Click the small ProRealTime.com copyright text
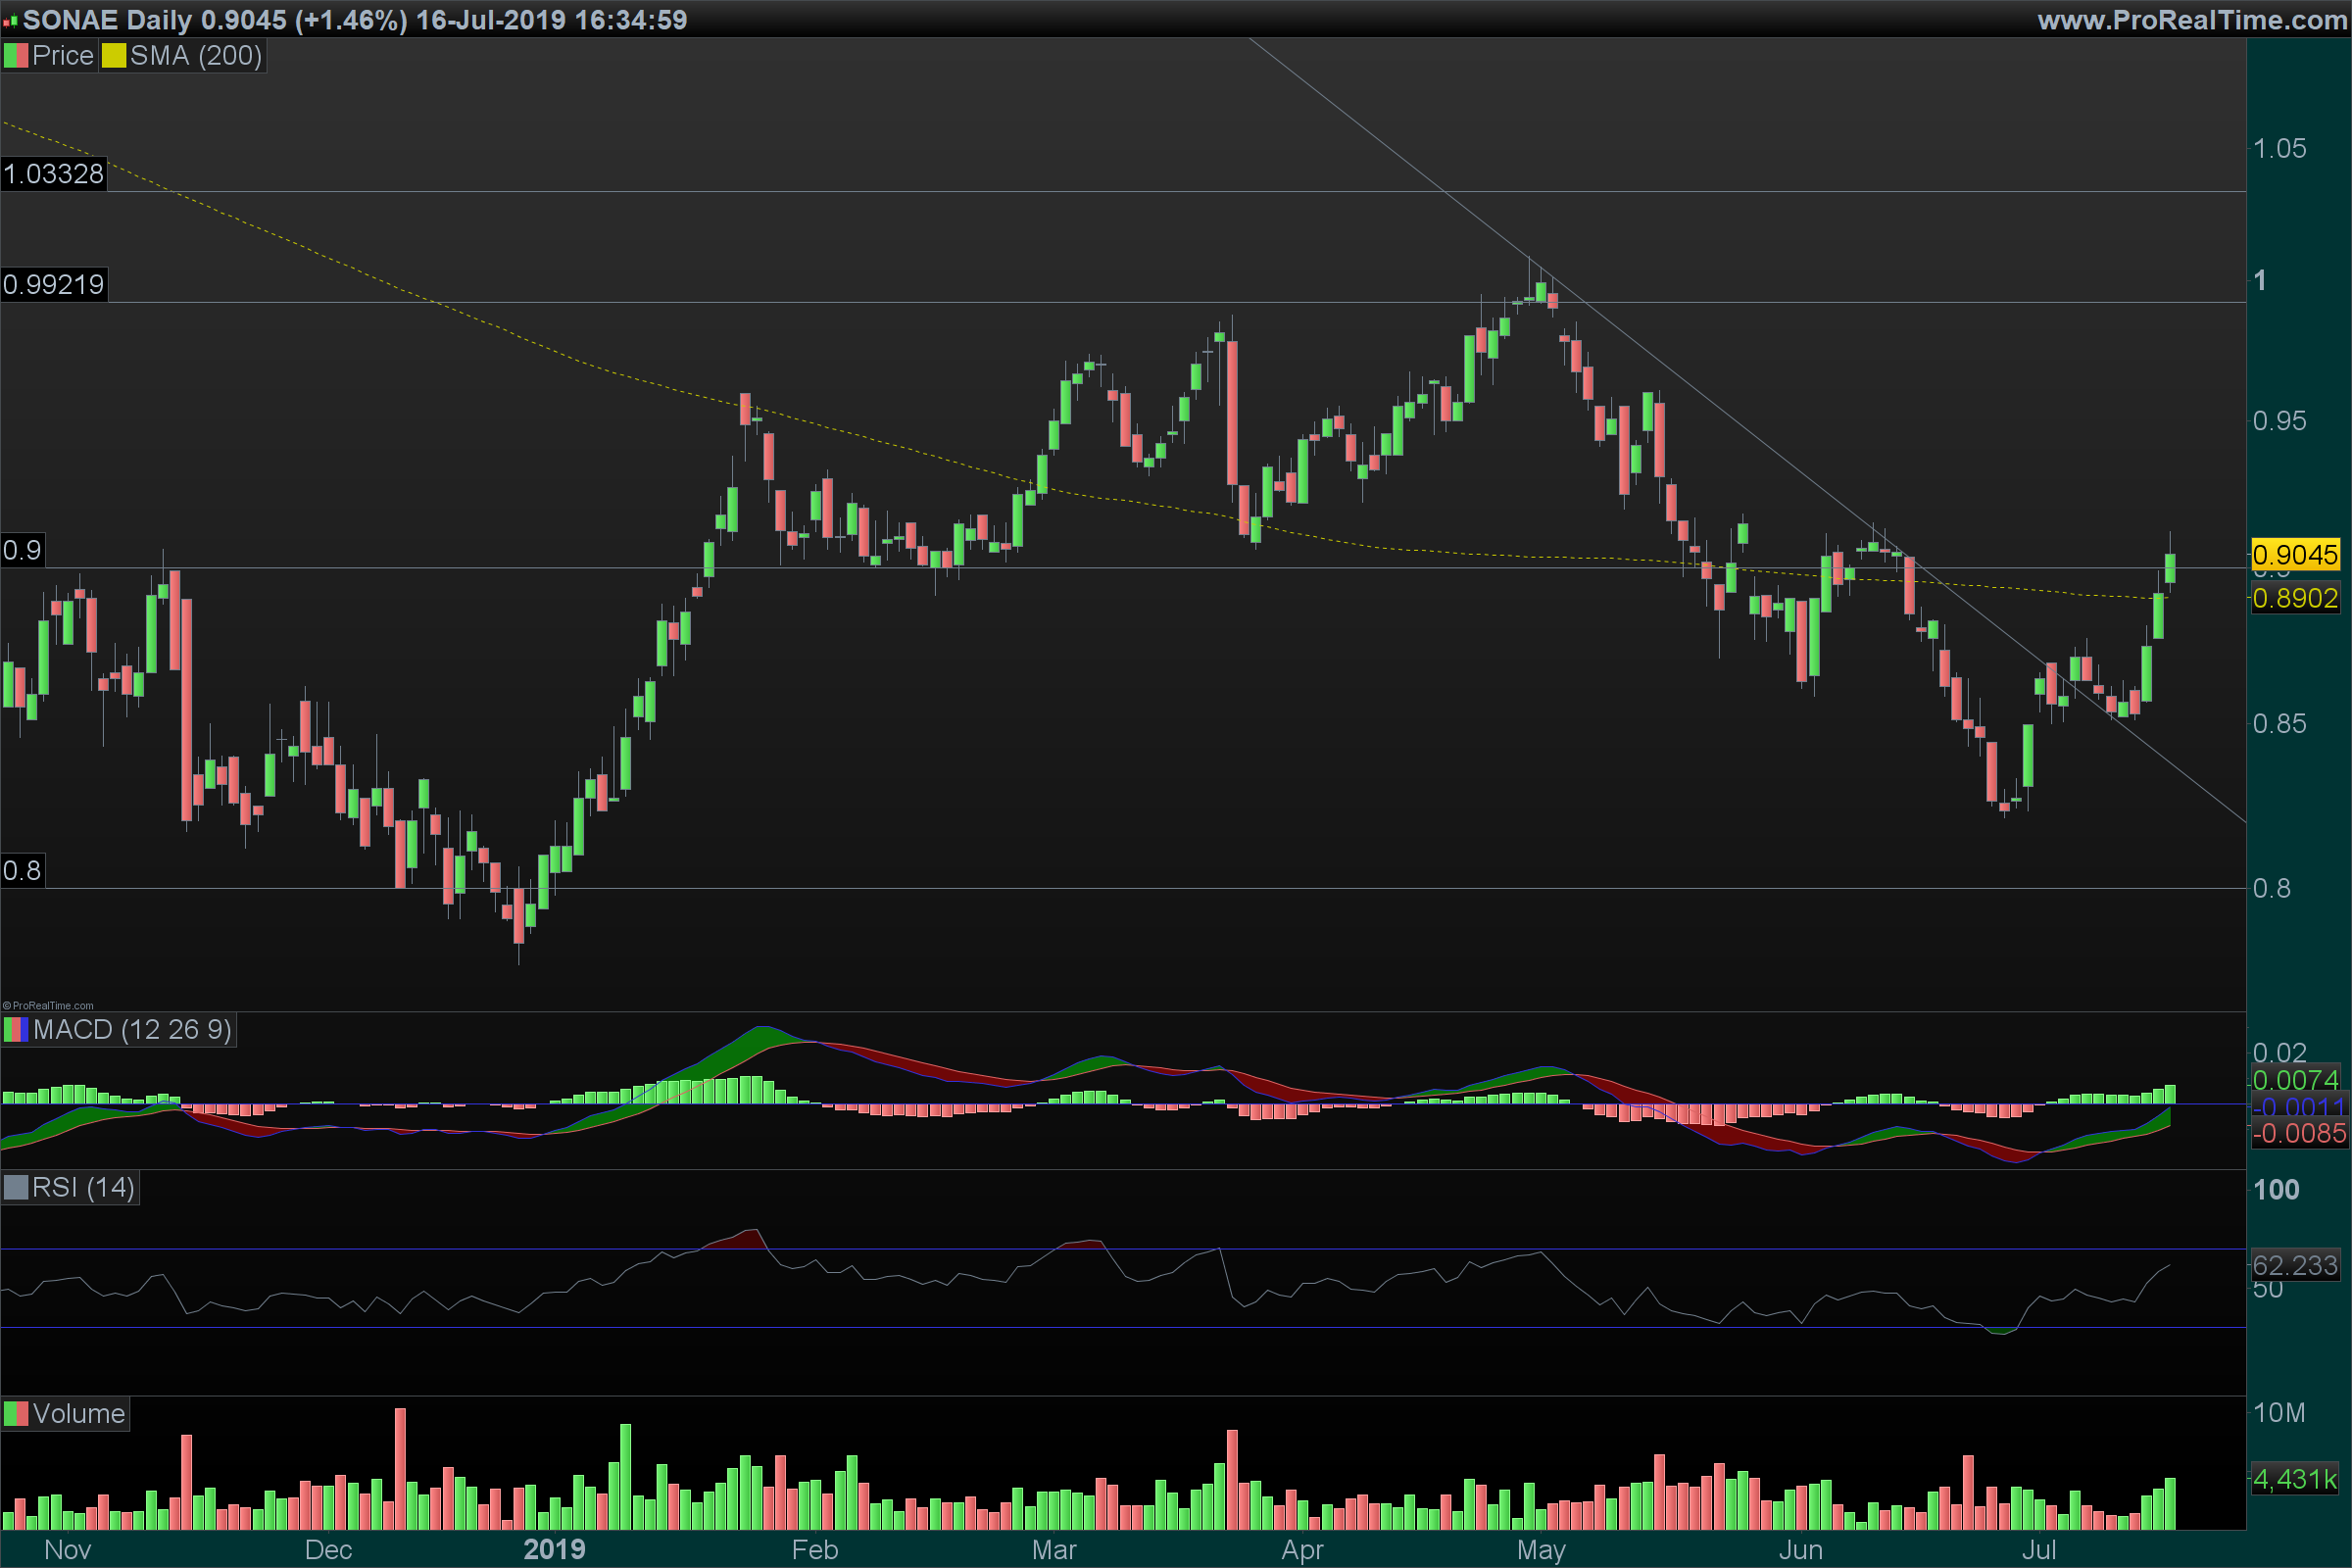This screenshot has height=1568, width=2352. point(48,1006)
